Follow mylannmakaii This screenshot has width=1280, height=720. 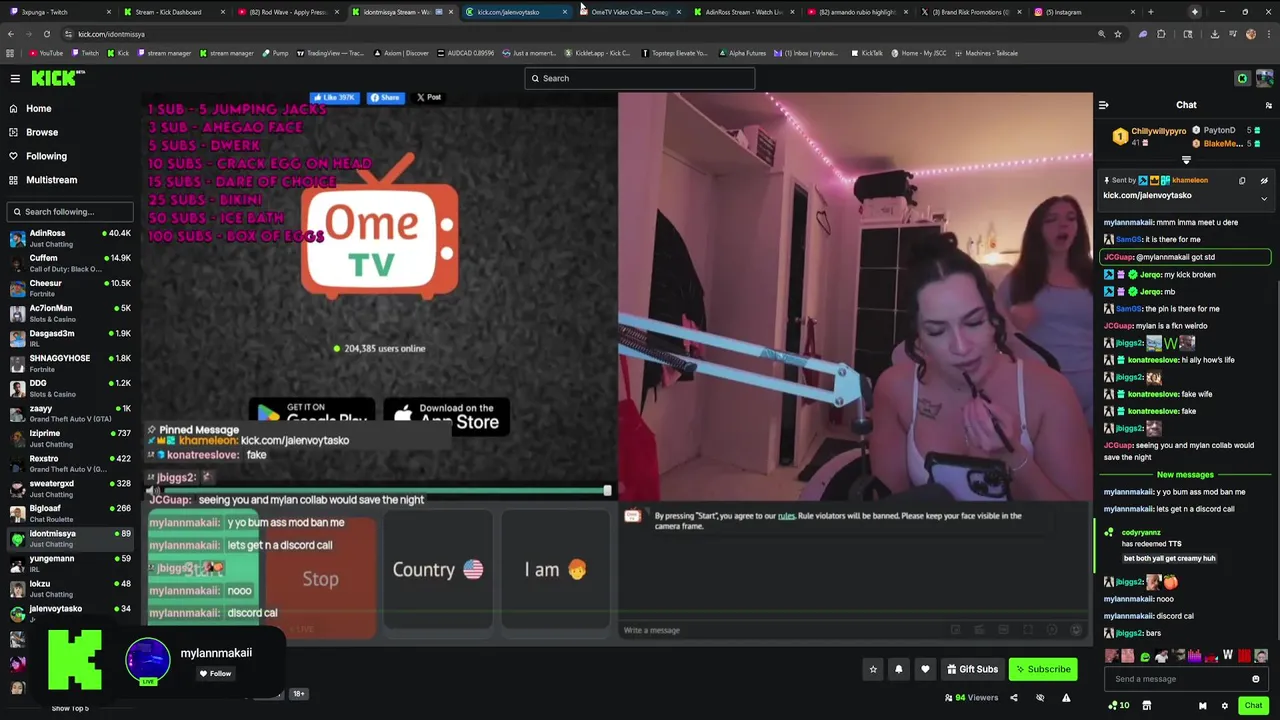(x=215, y=673)
